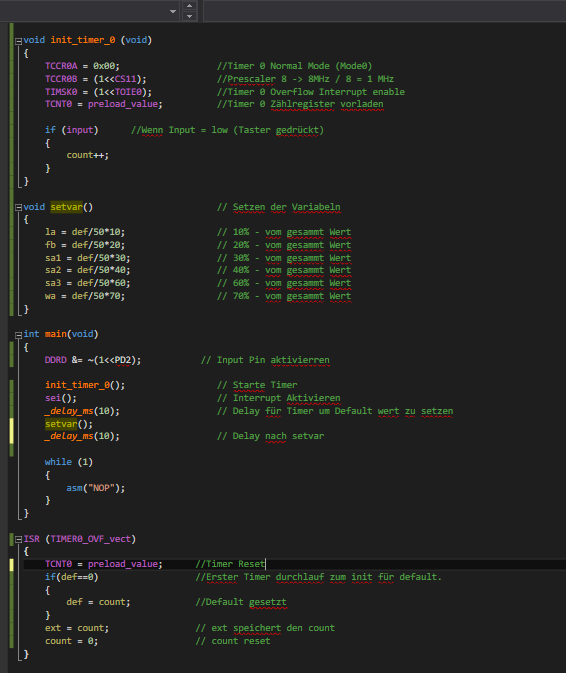Click the CS11 bit identifier
The width and height of the screenshot is (566, 673).
pyautogui.click(x=126, y=79)
